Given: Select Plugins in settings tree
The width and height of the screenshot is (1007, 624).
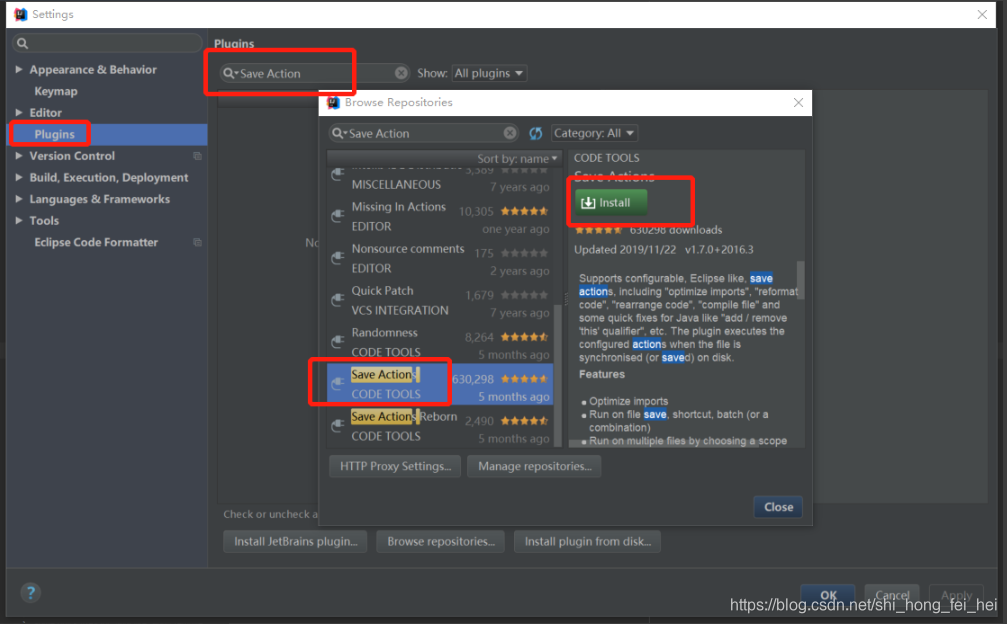Looking at the screenshot, I should pos(107,134).
